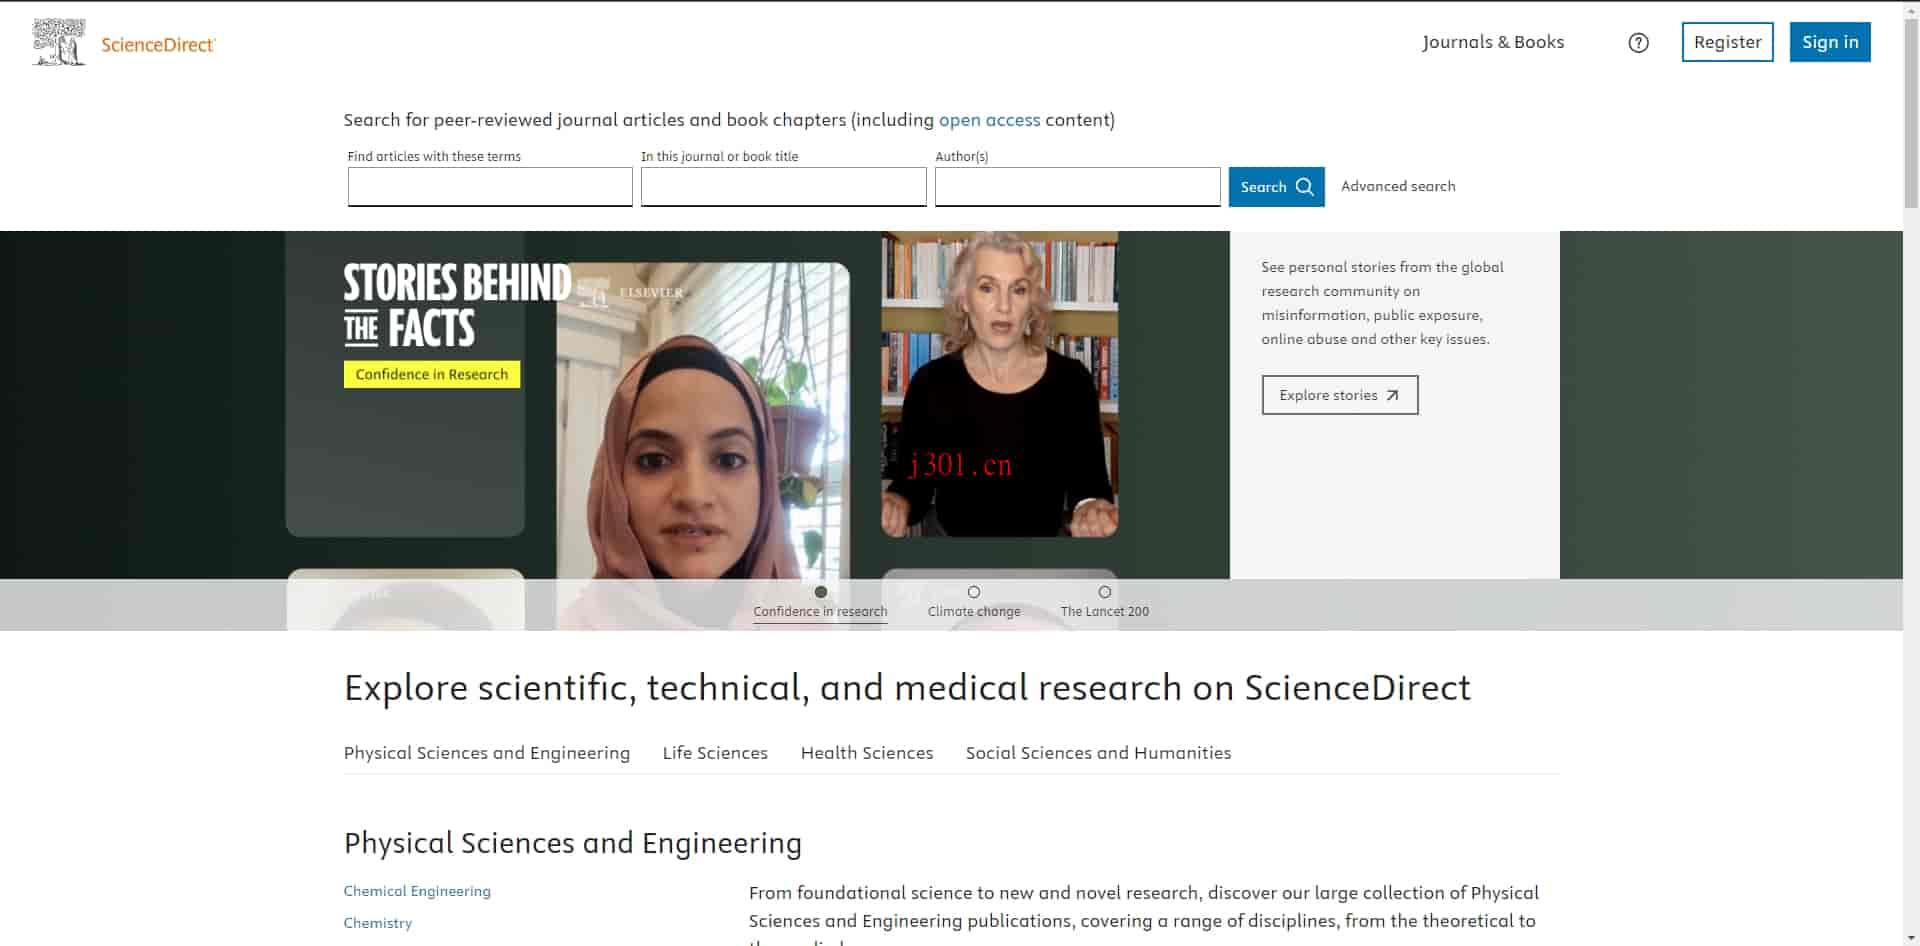1920x946 pixels.
Task: Switch to Physical Sciences and Engineering tab
Action: point(487,753)
